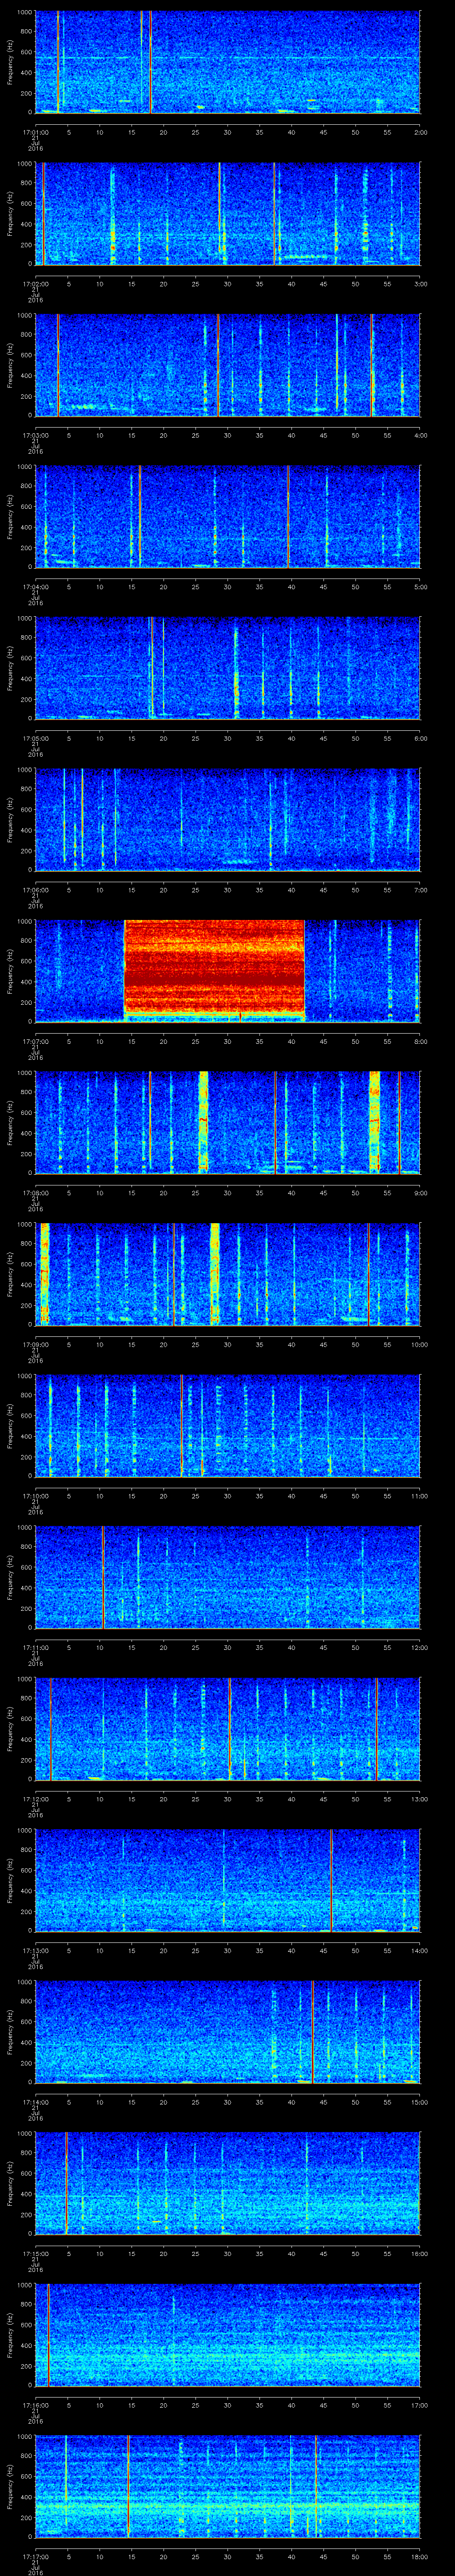Click the spectrogram panel starting at 17:10:00

(x=227, y=1425)
